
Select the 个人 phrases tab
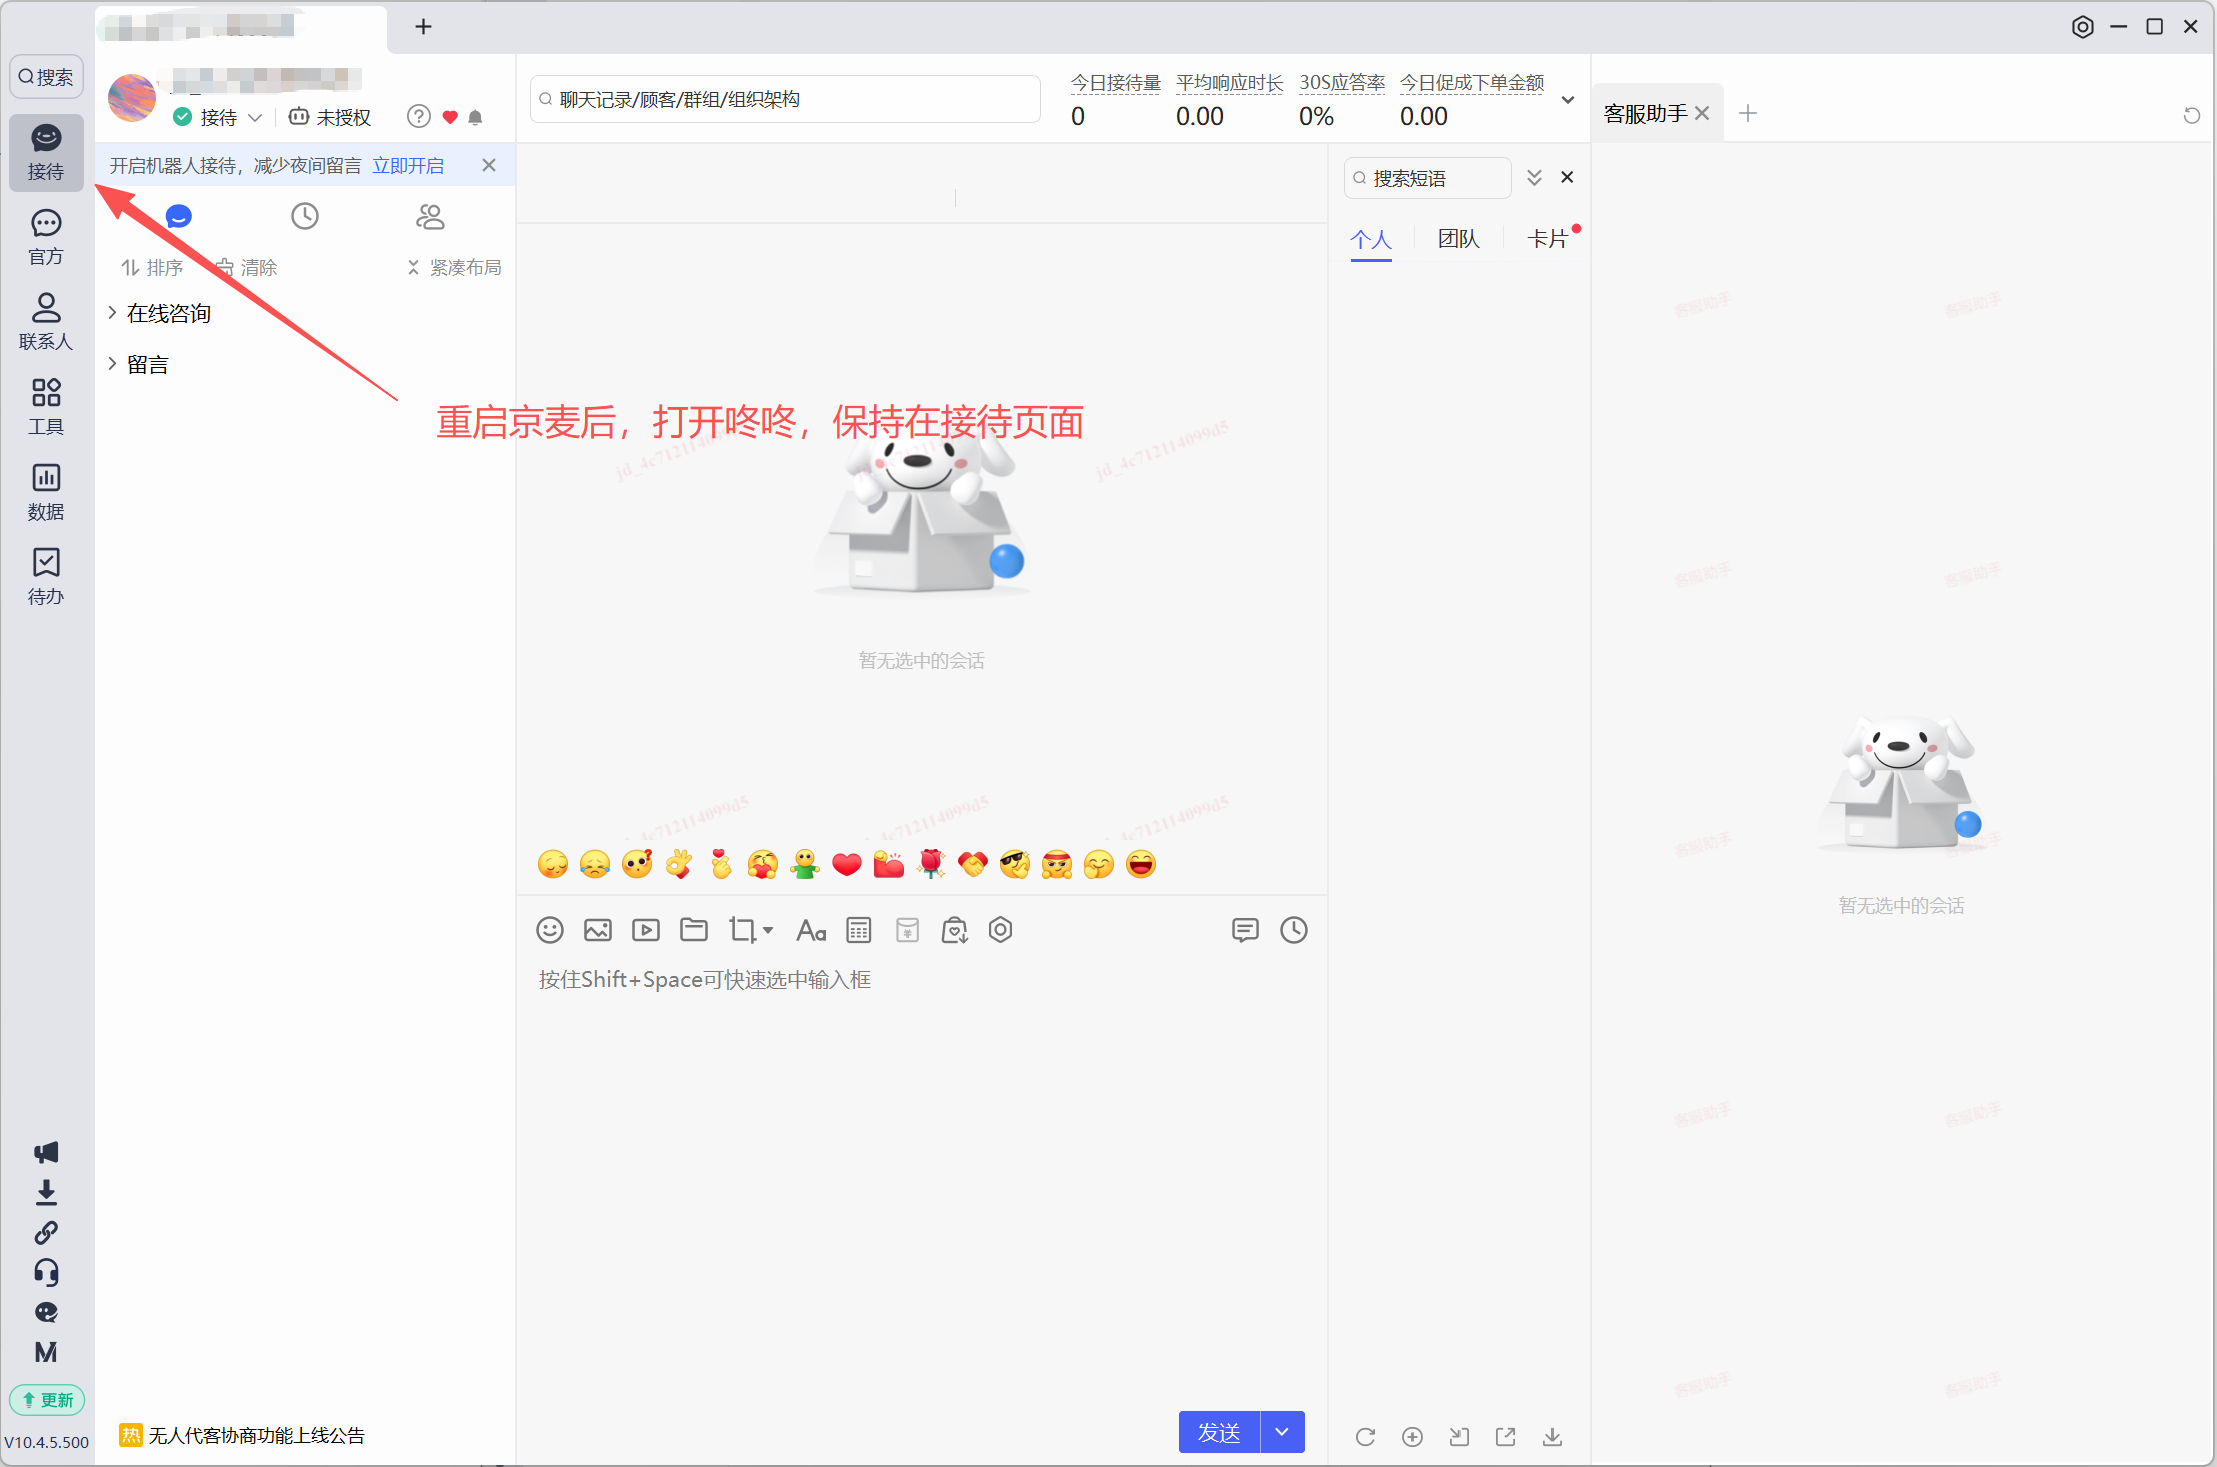[x=1371, y=239]
